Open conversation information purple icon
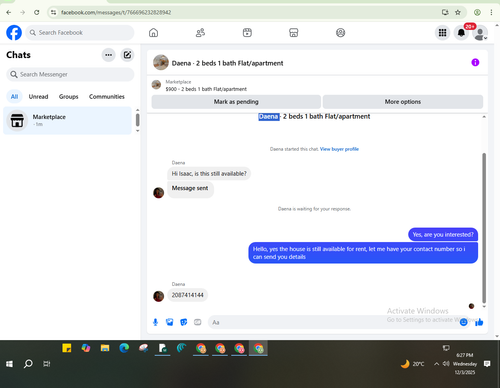 (x=475, y=62)
